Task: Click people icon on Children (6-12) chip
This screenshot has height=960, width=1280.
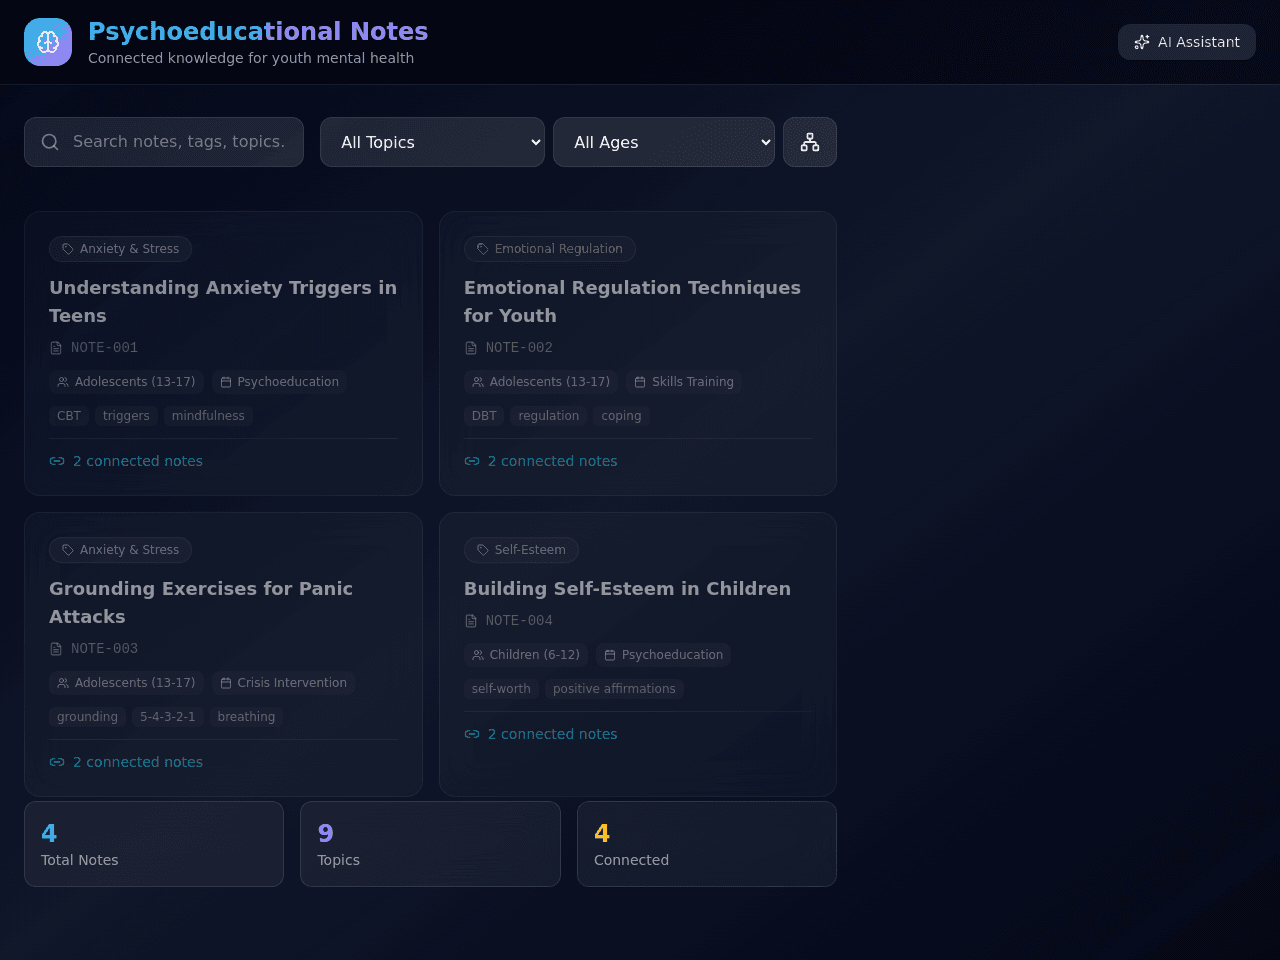Action: (x=478, y=655)
